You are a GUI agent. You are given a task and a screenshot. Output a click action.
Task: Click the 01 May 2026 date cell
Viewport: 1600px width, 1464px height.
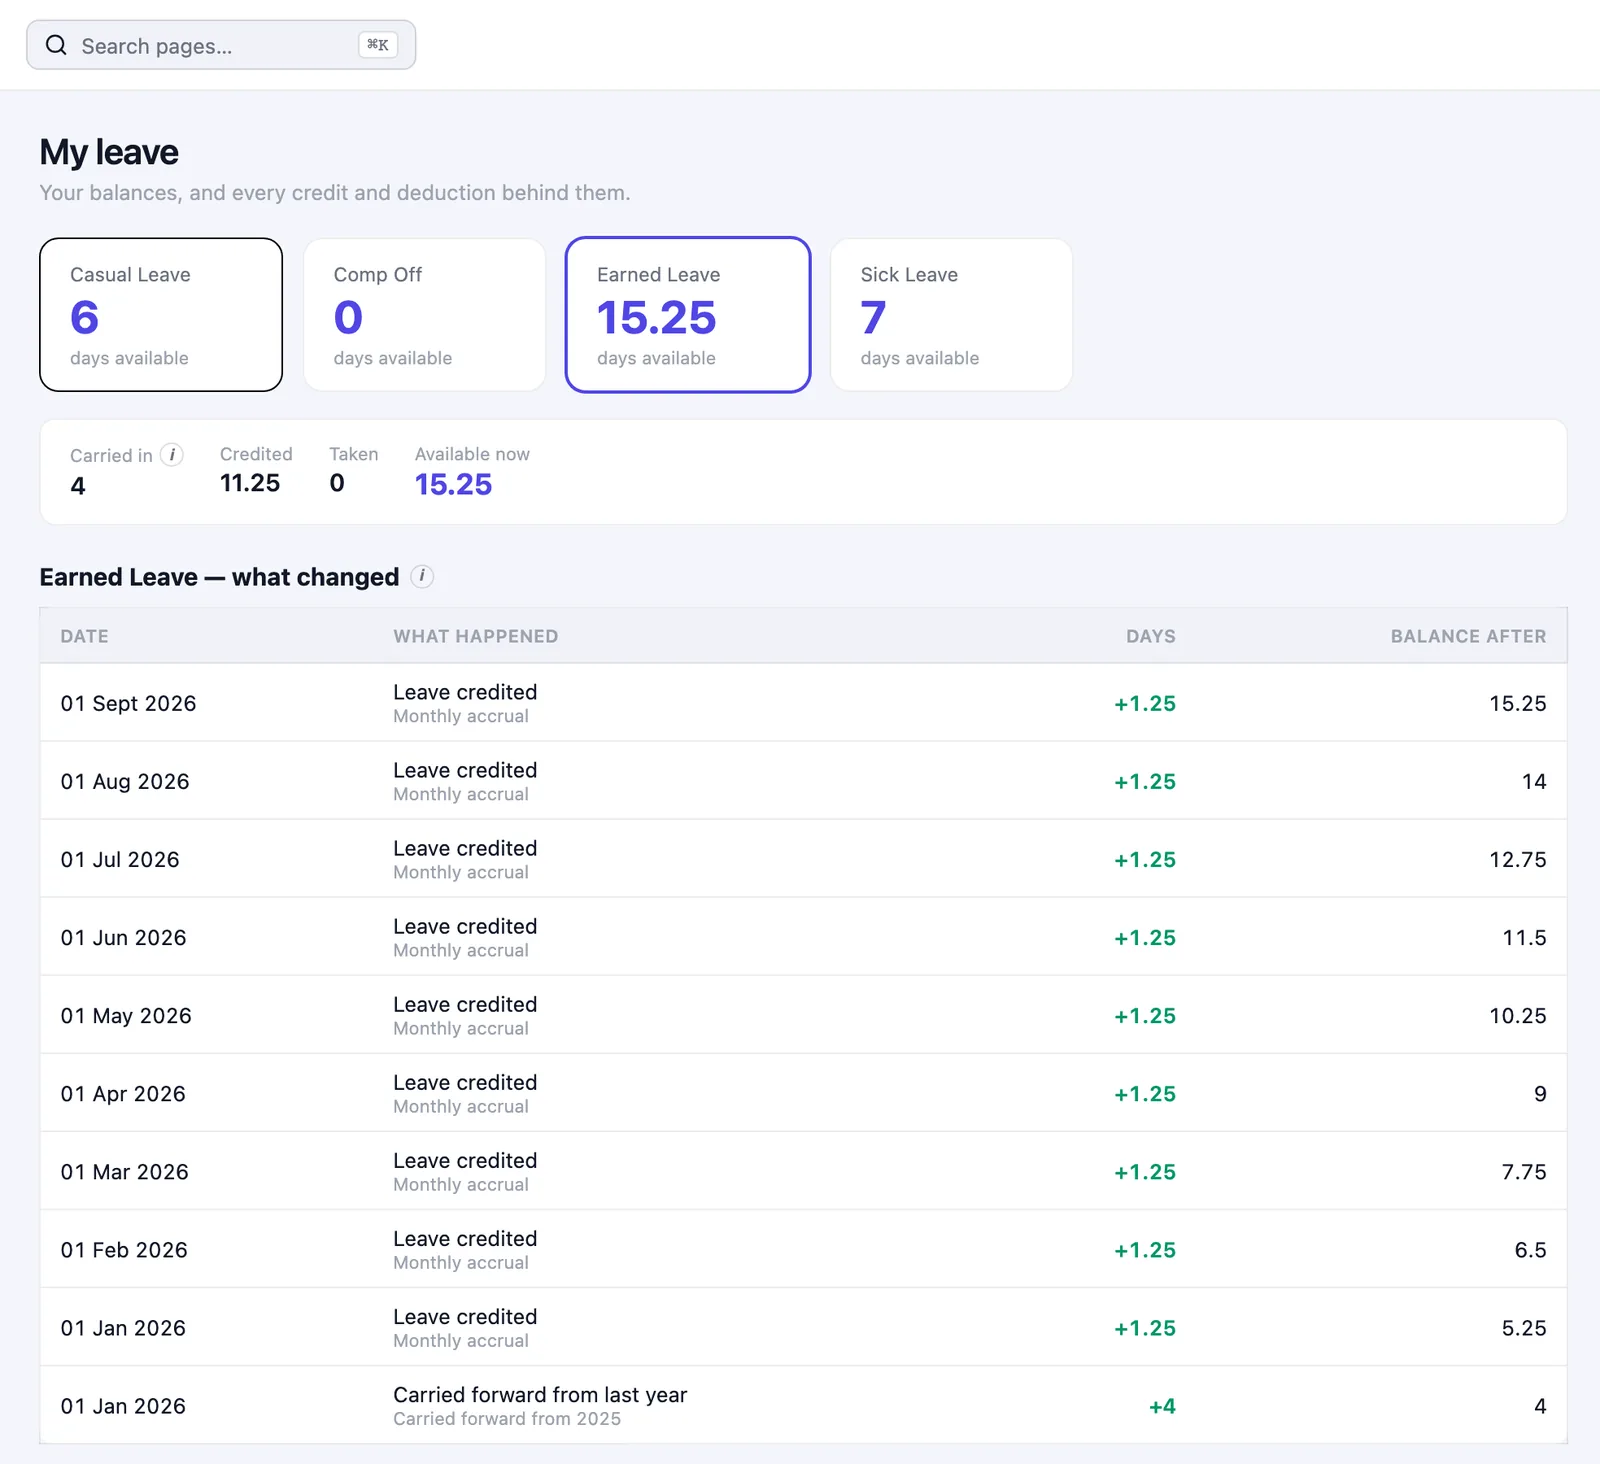tap(126, 1015)
